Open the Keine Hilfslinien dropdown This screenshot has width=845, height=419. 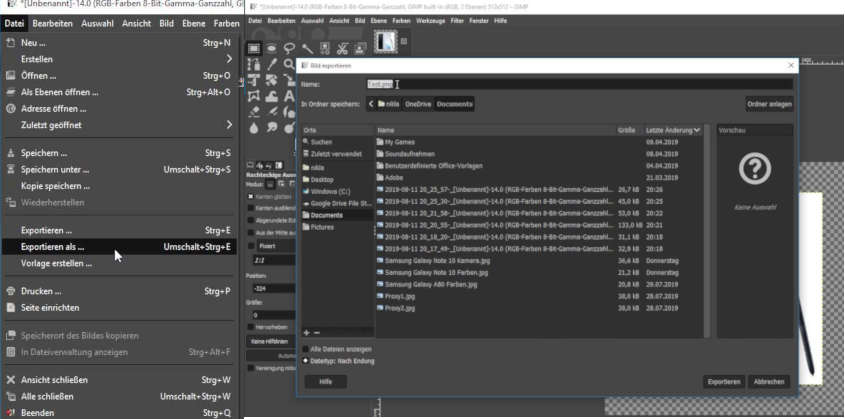(x=271, y=341)
